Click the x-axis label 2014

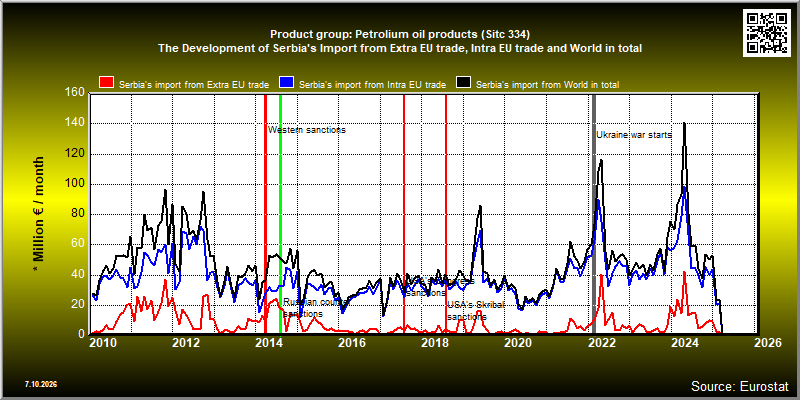click(x=271, y=343)
